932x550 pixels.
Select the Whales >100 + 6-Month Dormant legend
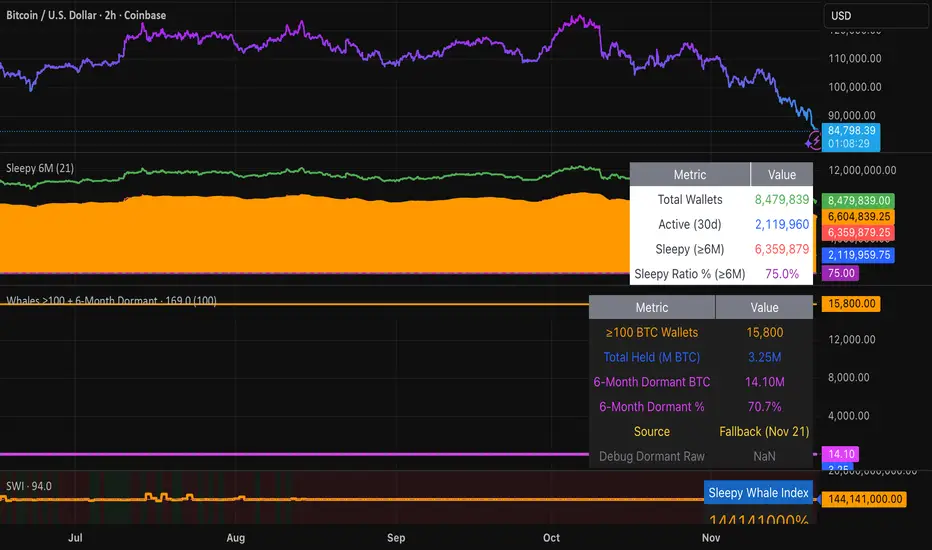(108, 300)
